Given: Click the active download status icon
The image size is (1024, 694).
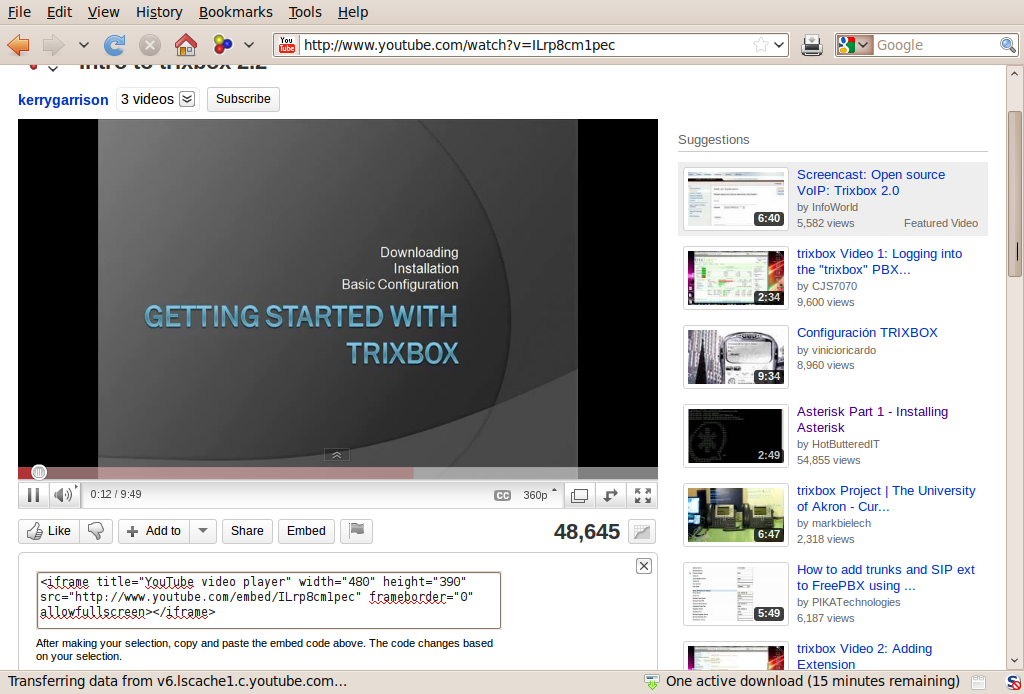Looking at the screenshot, I should coord(651,682).
